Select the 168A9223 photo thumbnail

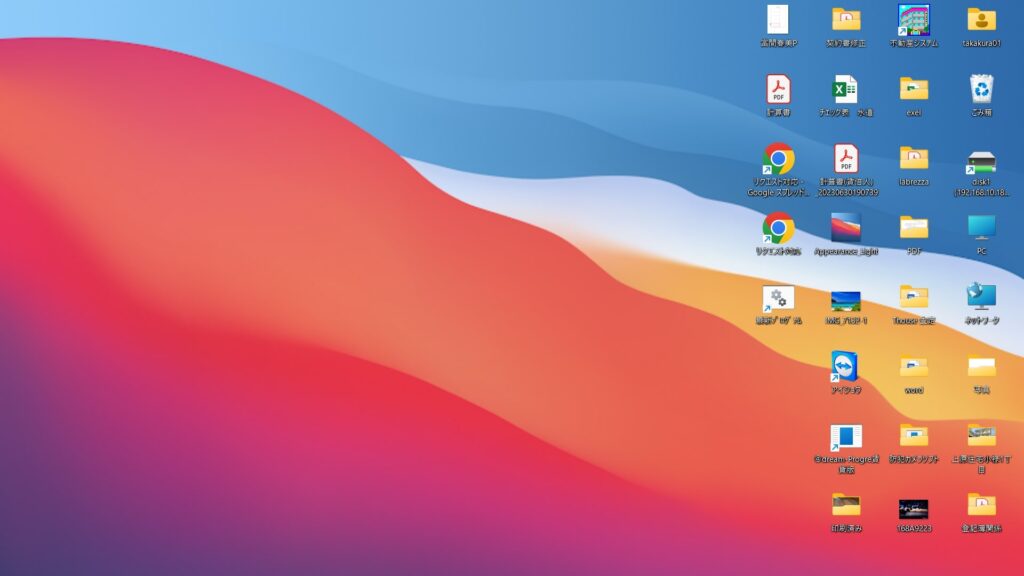click(x=913, y=508)
